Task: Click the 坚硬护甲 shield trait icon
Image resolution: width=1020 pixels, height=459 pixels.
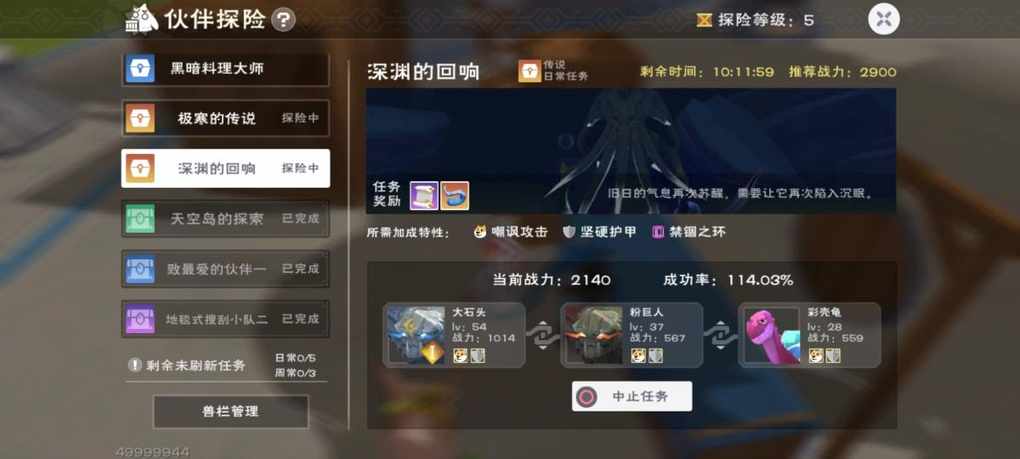Action: [569, 232]
